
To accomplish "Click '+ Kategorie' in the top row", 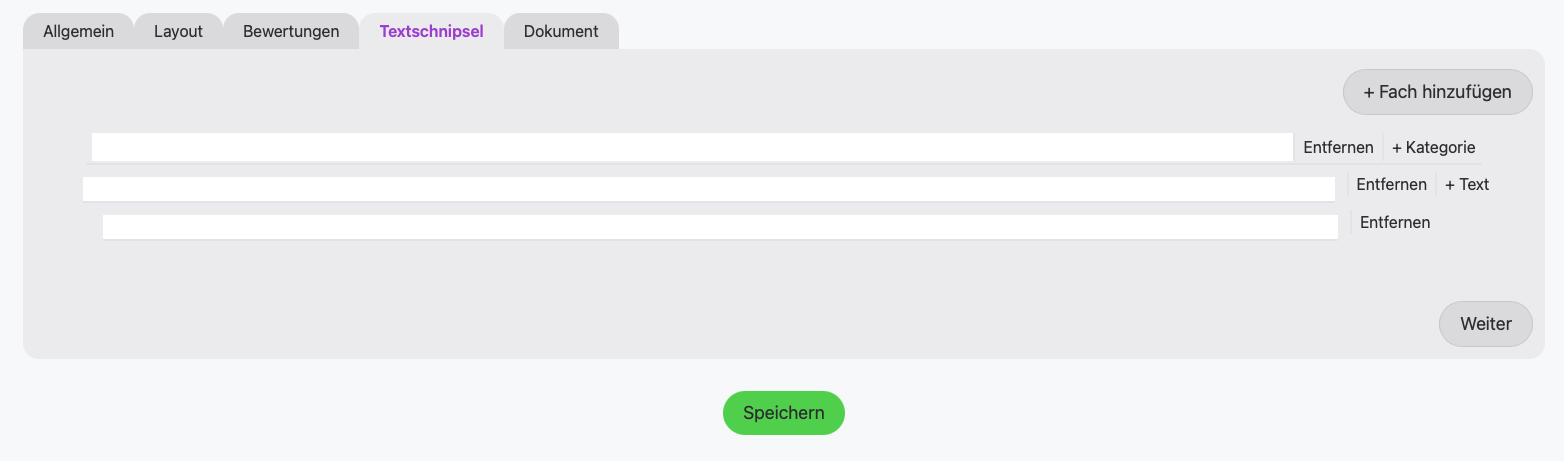I will click(1433, 147).
